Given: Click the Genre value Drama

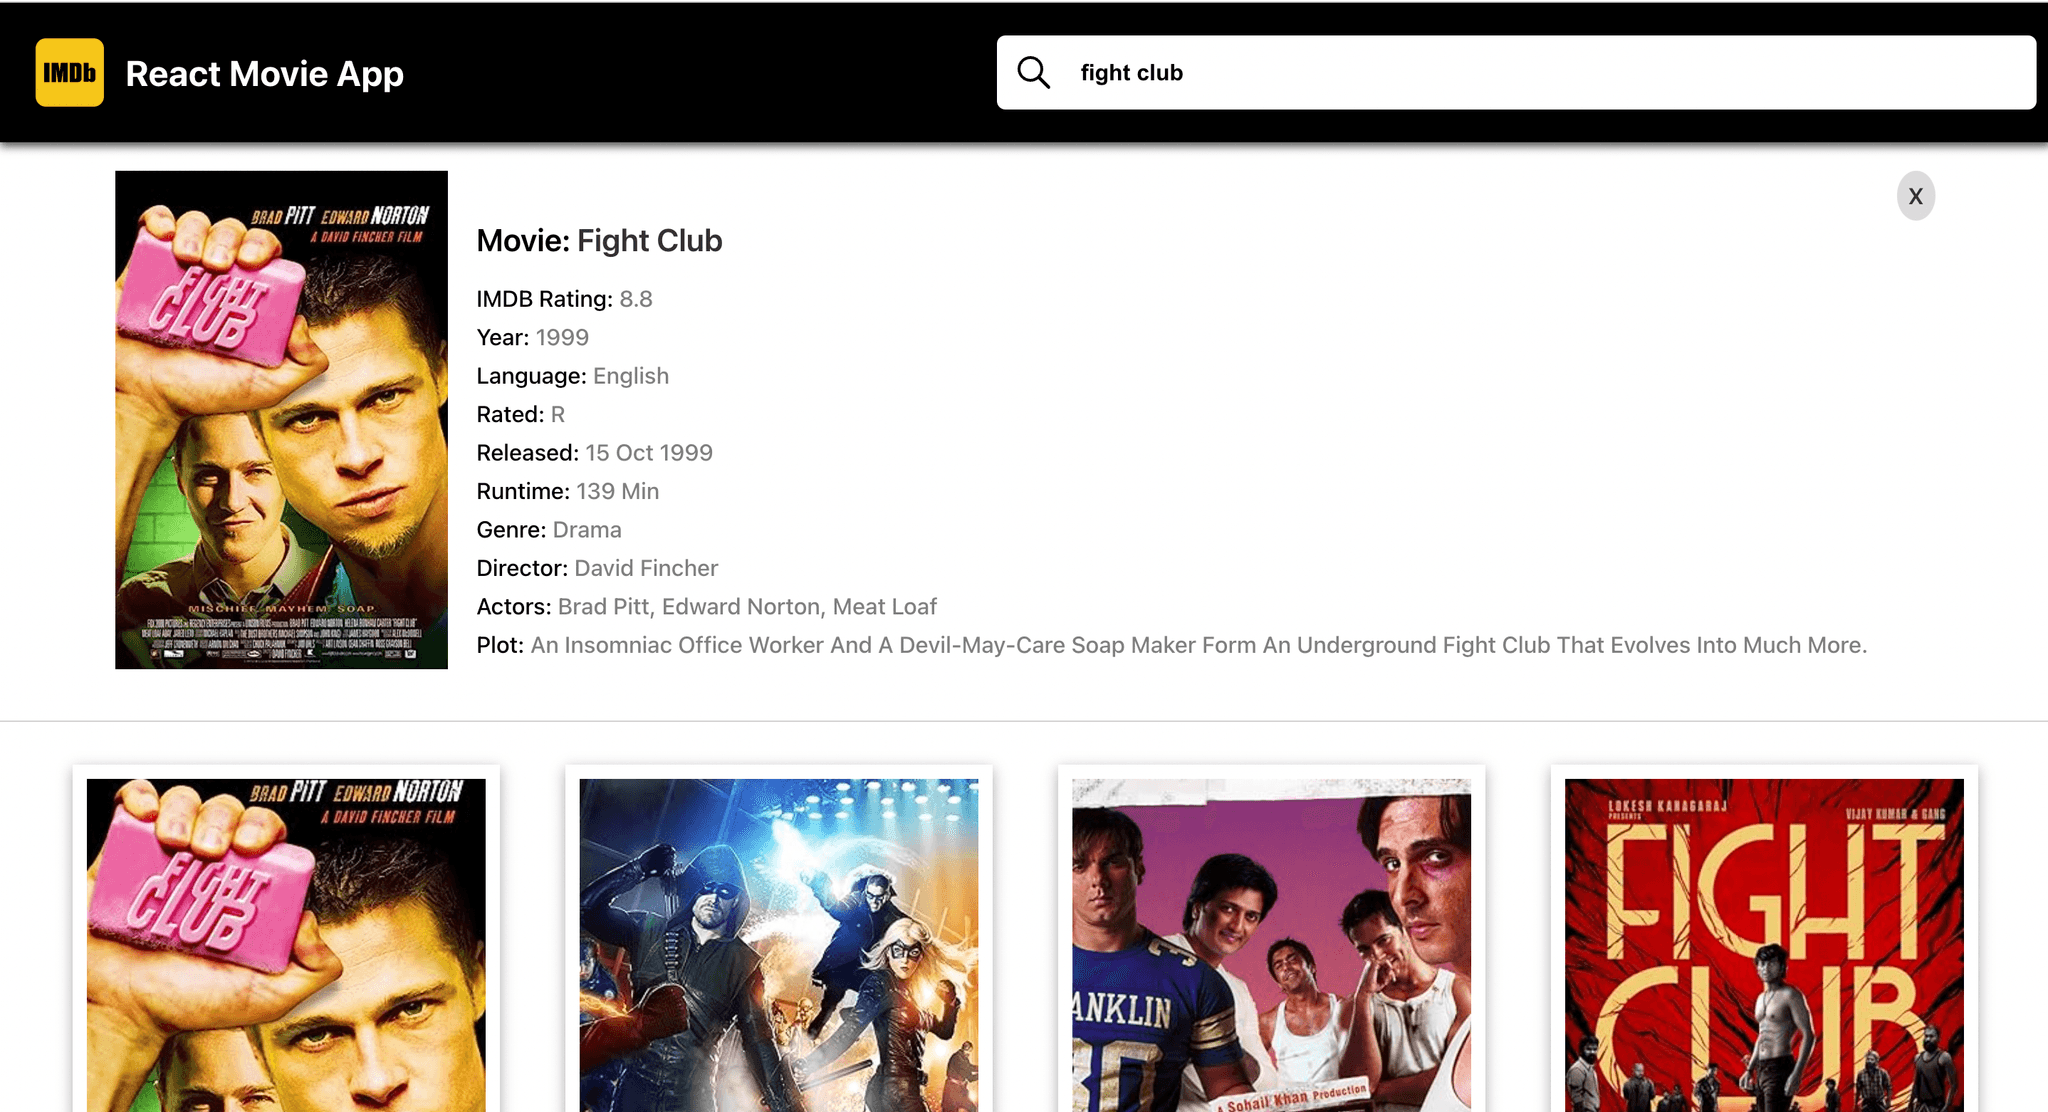Looking at the screenshot, I should [587, 530].
